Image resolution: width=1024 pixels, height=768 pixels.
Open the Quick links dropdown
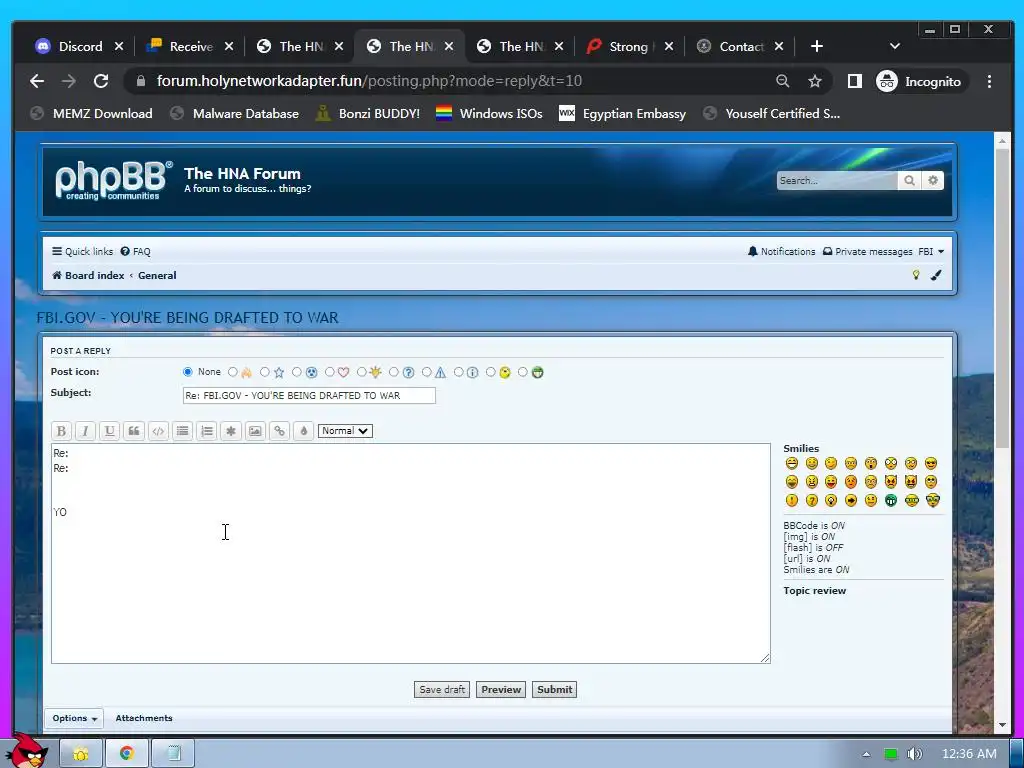[x=83, y=251]
